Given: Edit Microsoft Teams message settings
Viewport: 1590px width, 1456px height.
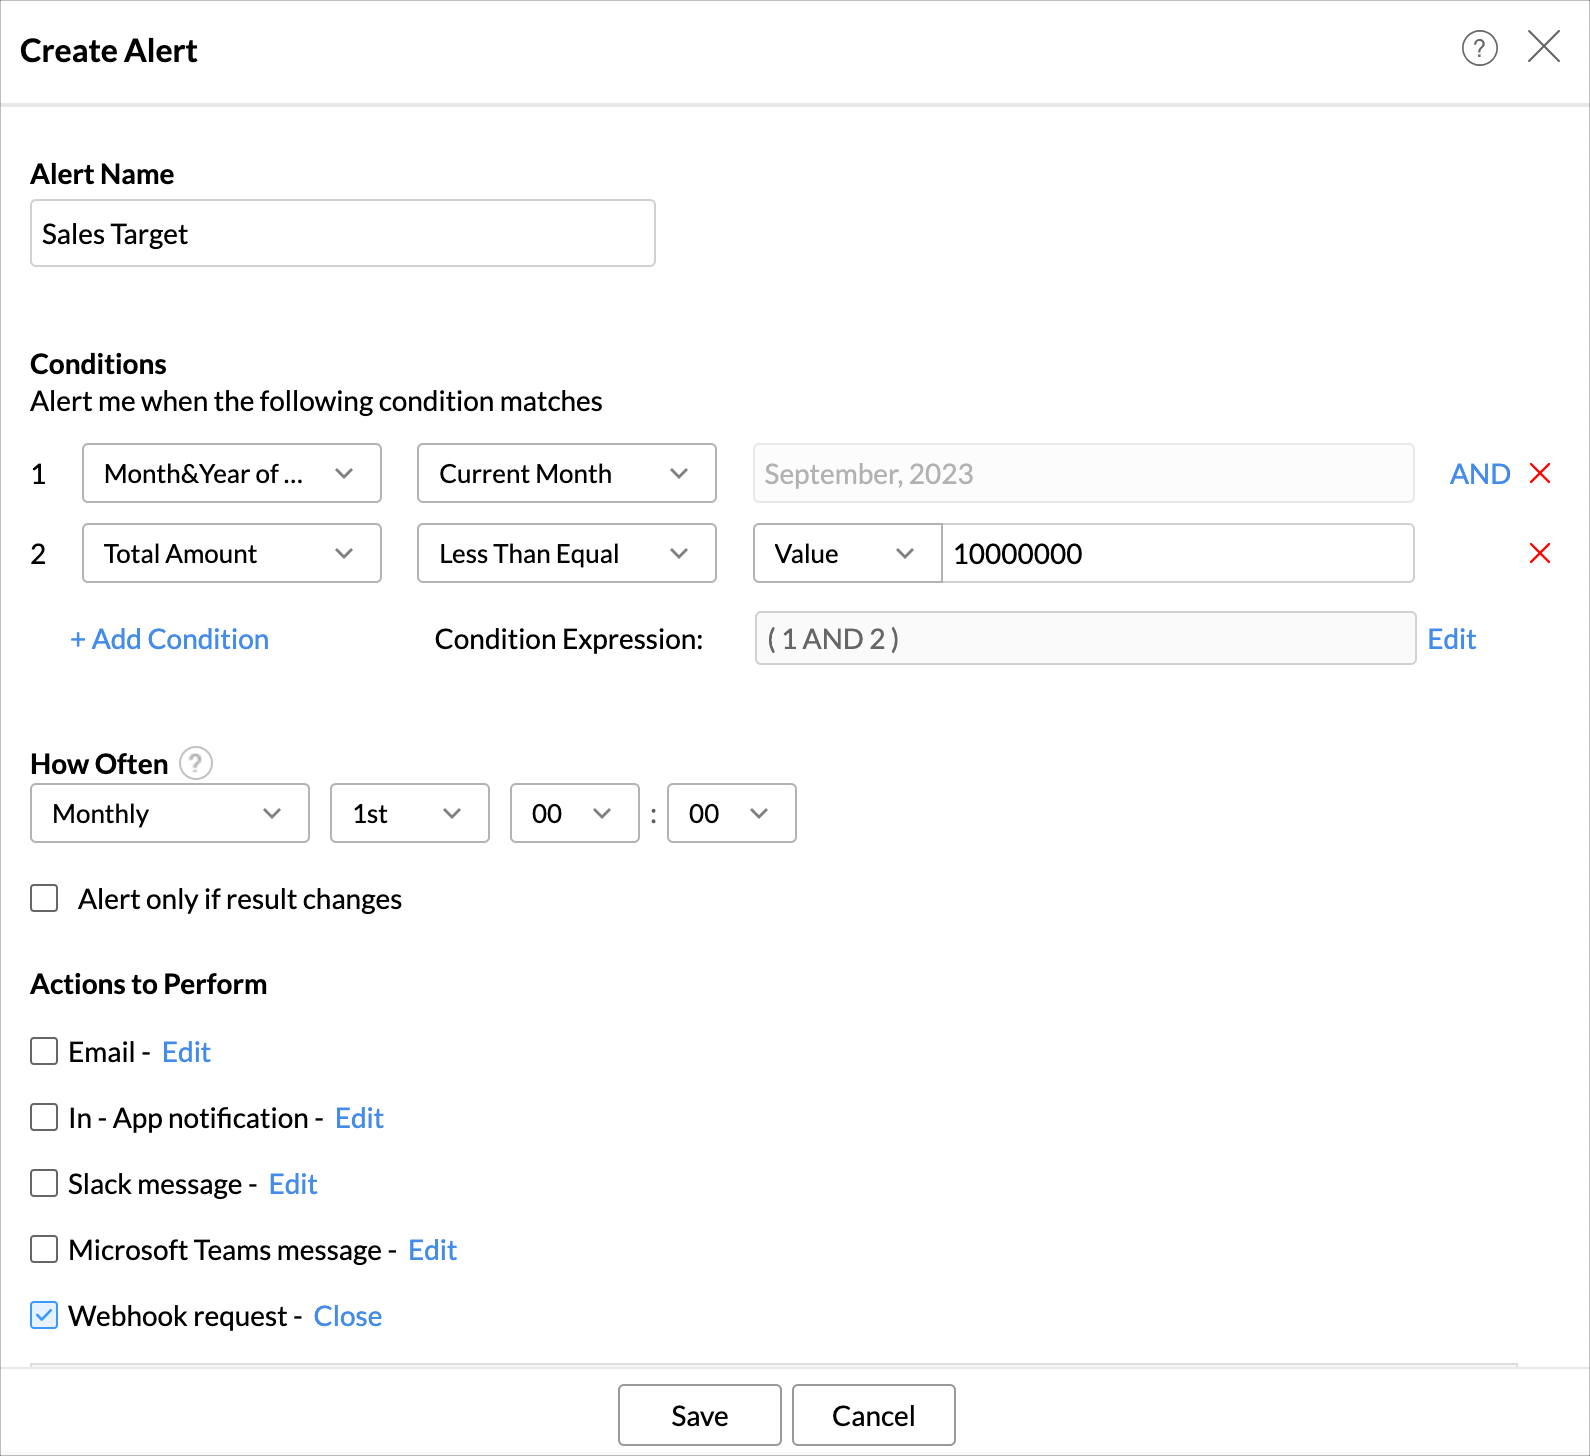Looking at the screenshot, I should 433,1250.
